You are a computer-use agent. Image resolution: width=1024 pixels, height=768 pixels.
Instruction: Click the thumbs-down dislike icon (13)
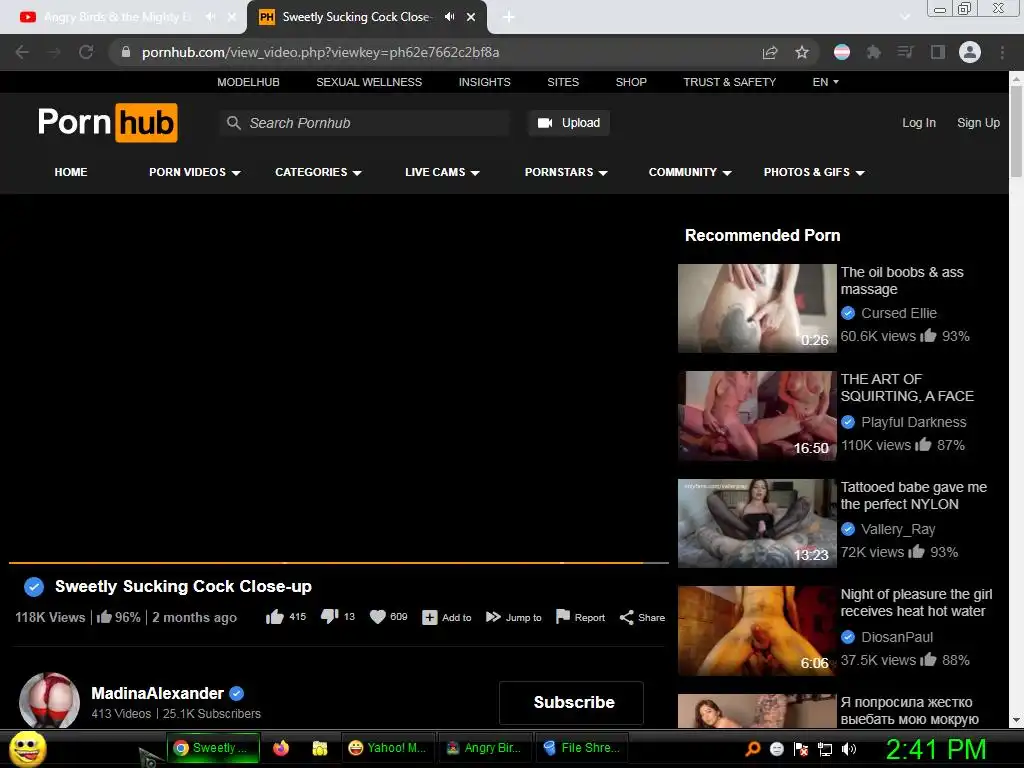(x=329, y=616)
